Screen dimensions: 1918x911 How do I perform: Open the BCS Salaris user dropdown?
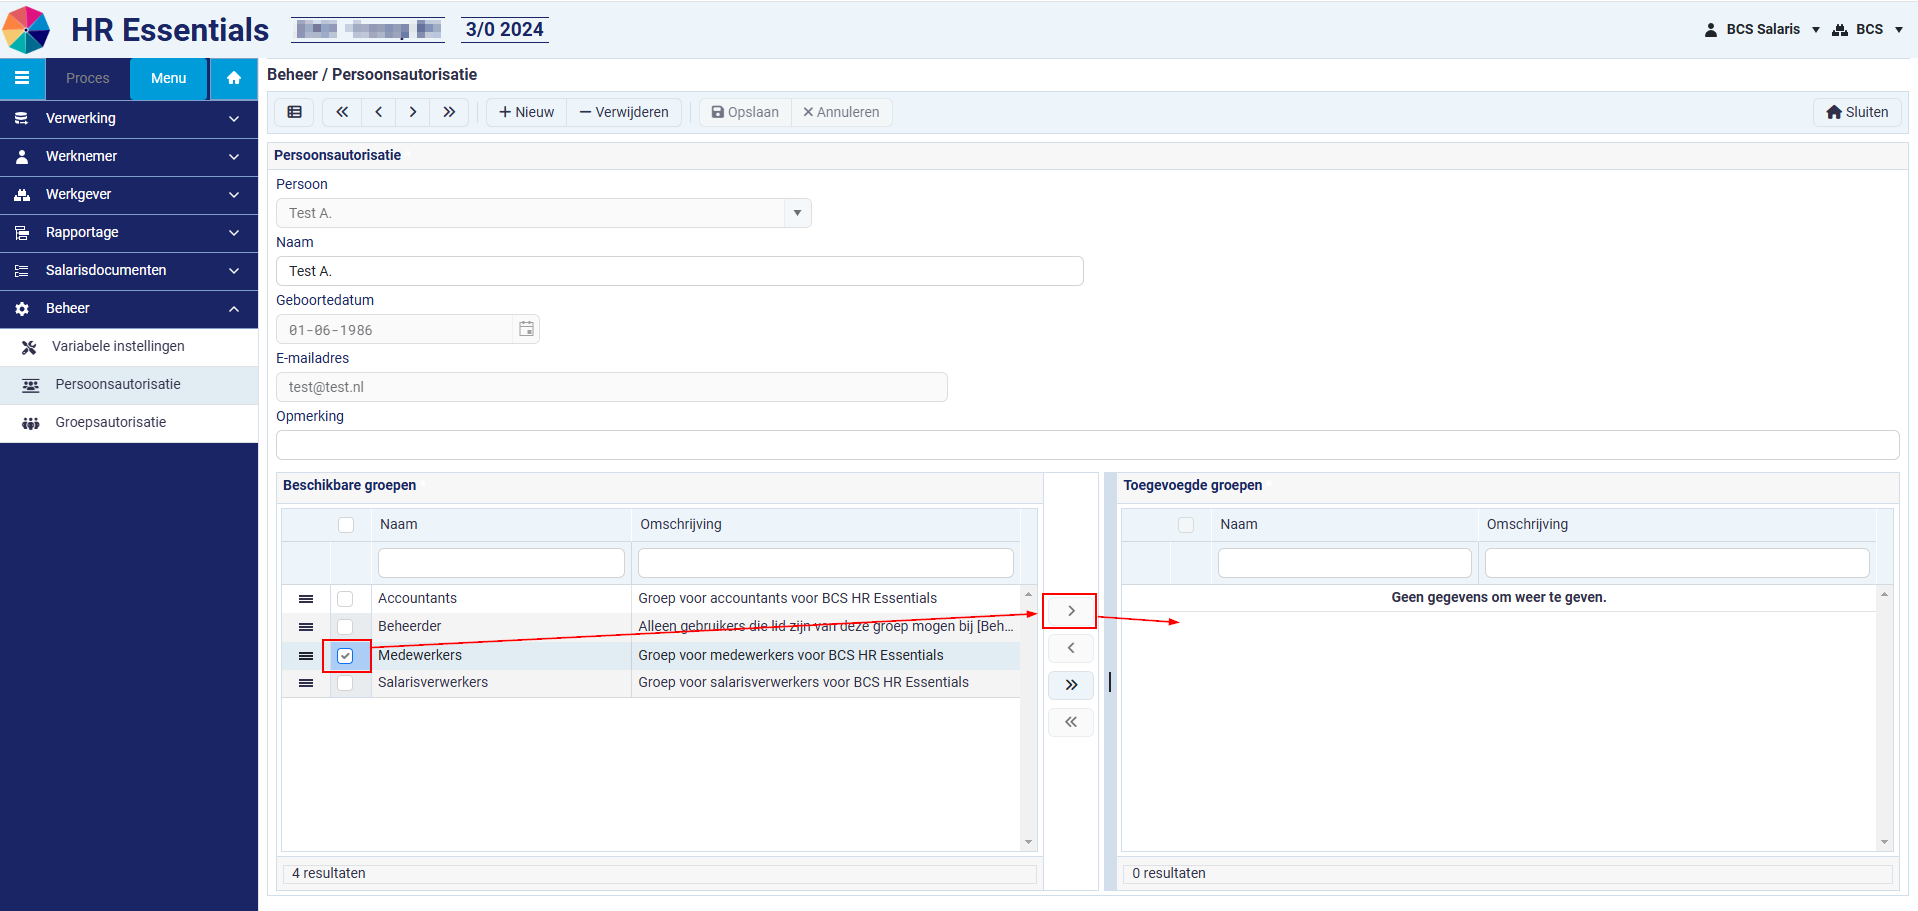(x=1762, y=29)
